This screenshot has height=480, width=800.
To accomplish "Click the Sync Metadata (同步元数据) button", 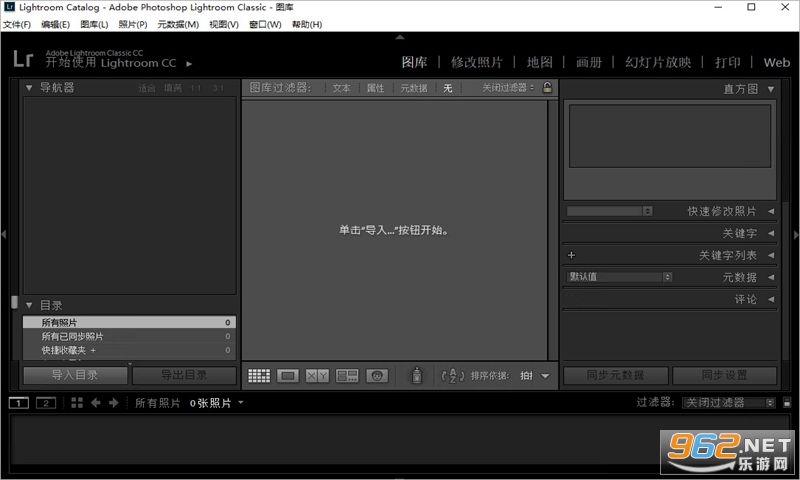I will (x=615, y=375).
